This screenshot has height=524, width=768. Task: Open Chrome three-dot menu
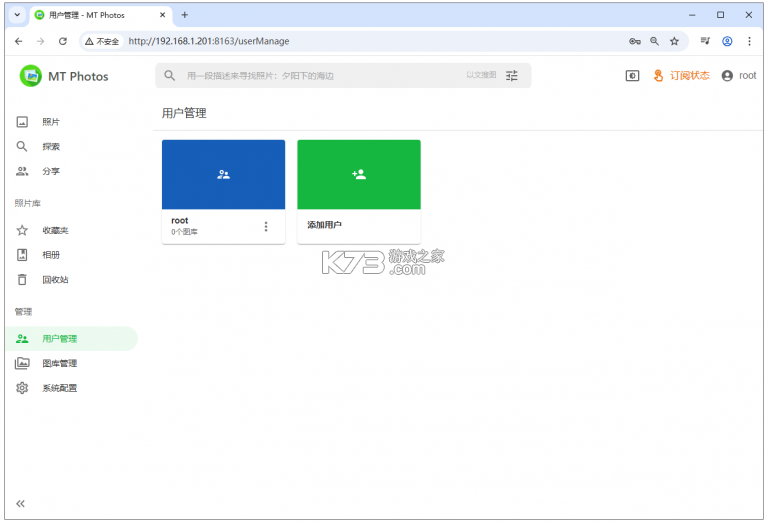click(749, 41)
